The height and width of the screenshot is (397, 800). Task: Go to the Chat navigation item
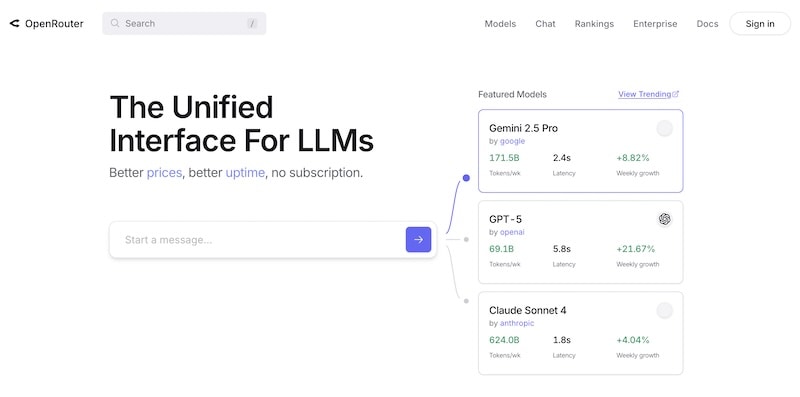click(x=545, y=23)
